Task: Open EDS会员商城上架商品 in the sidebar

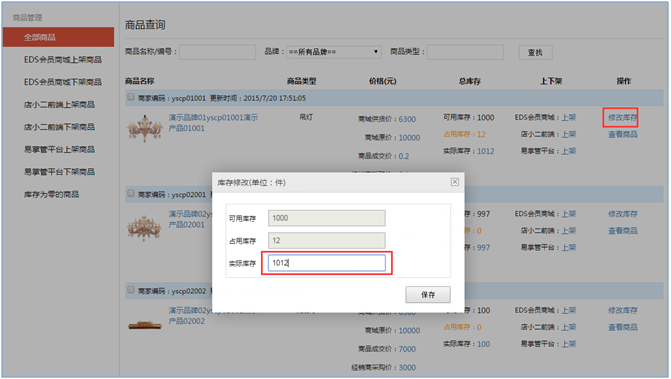Action: point(63,59)
